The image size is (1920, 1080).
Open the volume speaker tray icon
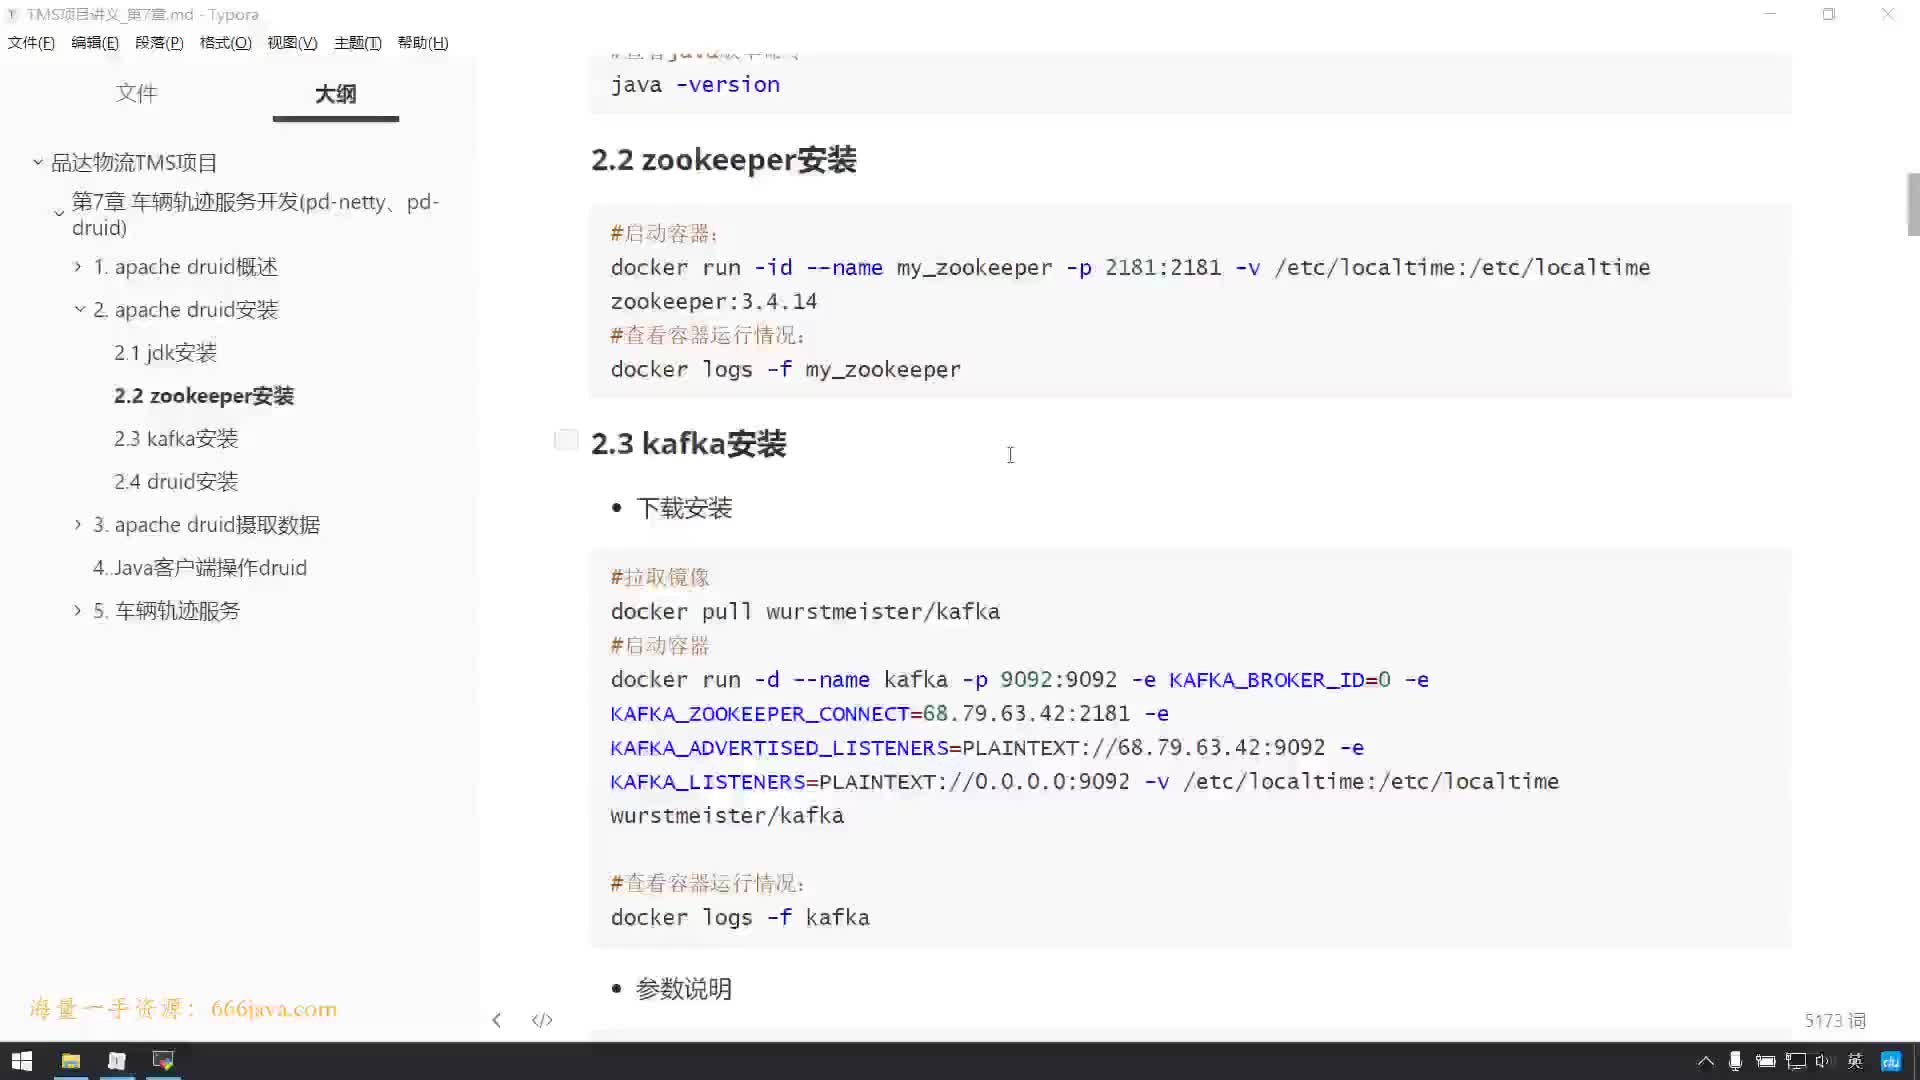(1823, 1061)
